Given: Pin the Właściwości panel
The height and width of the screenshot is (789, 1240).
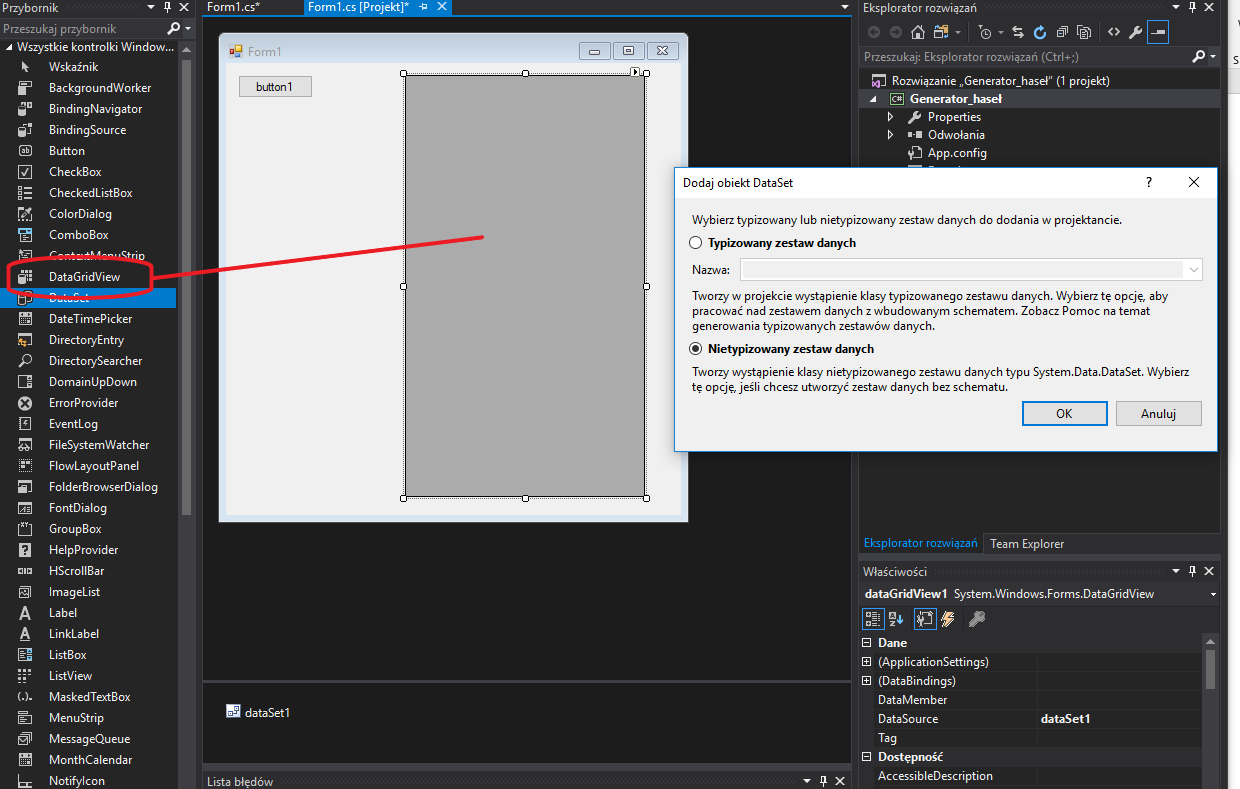Looking at the screenshot, I should 1191,571.
